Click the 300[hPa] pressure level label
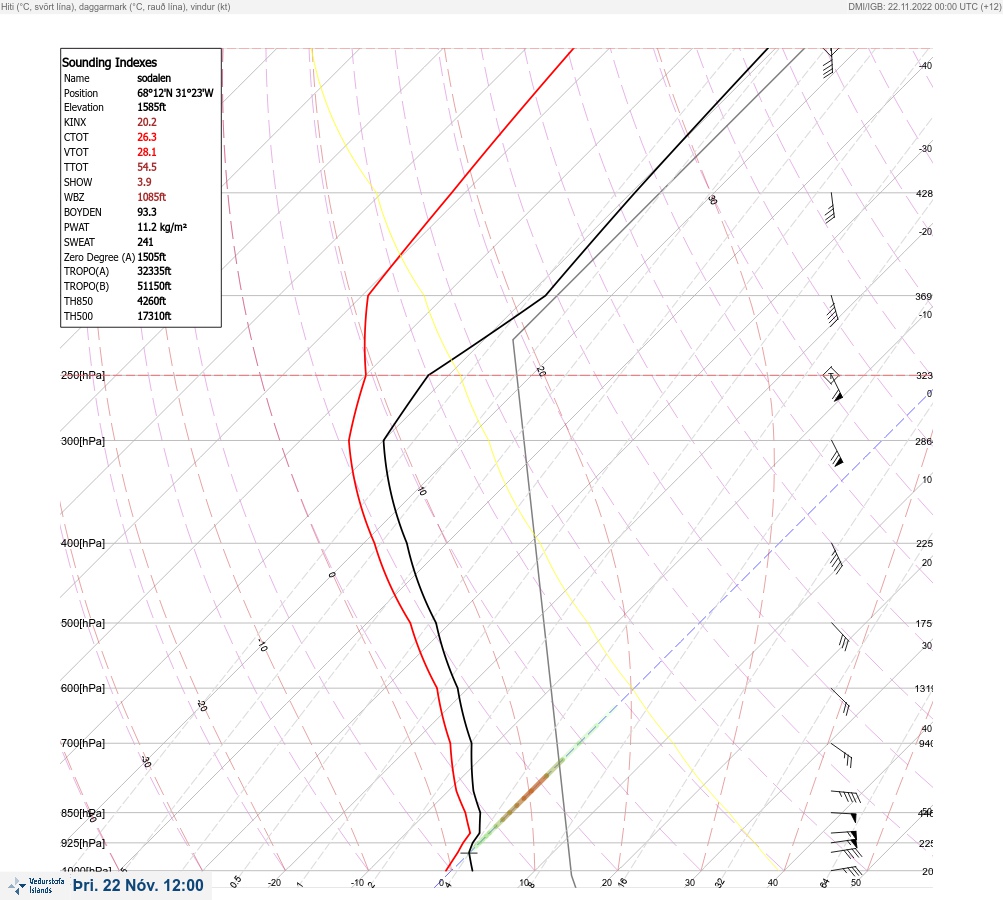Screen dimensions: 1003x900 (83, 441)
